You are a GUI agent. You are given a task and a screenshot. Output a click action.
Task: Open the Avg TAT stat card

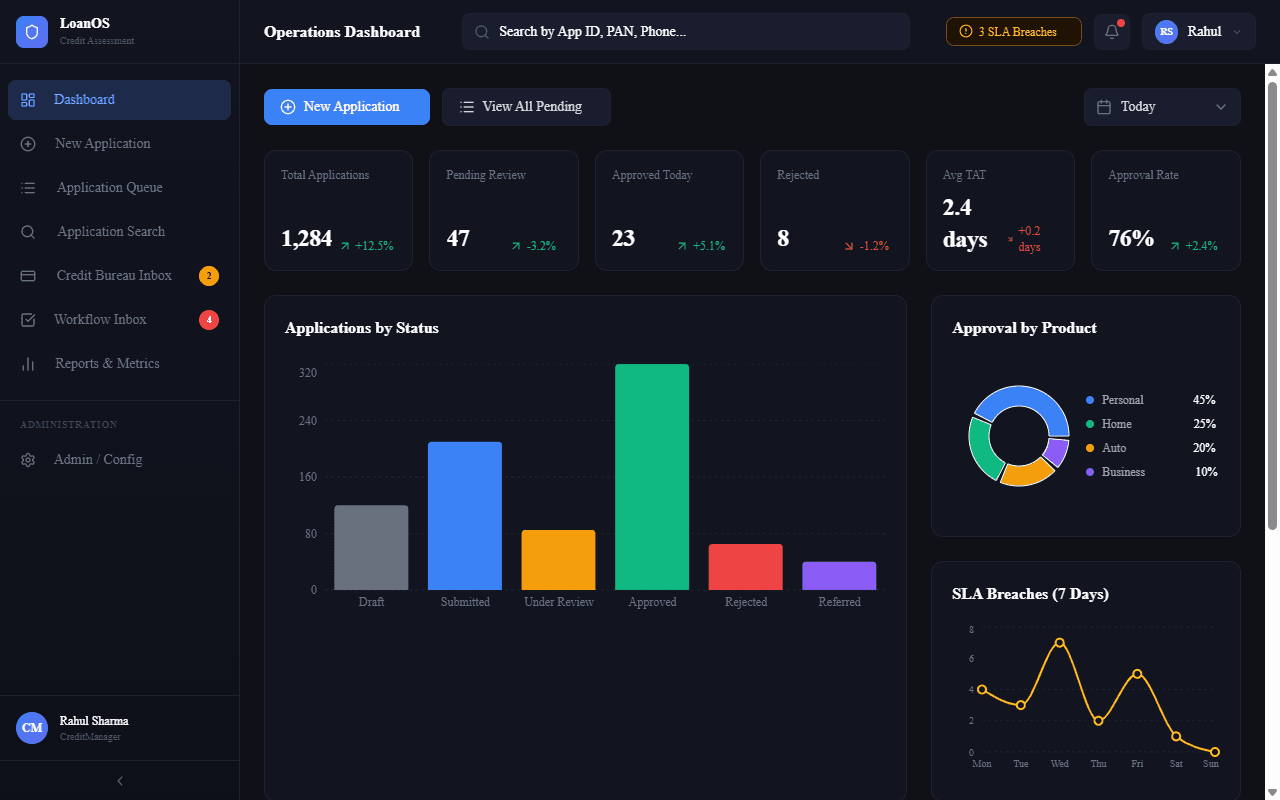point(1000,210)
